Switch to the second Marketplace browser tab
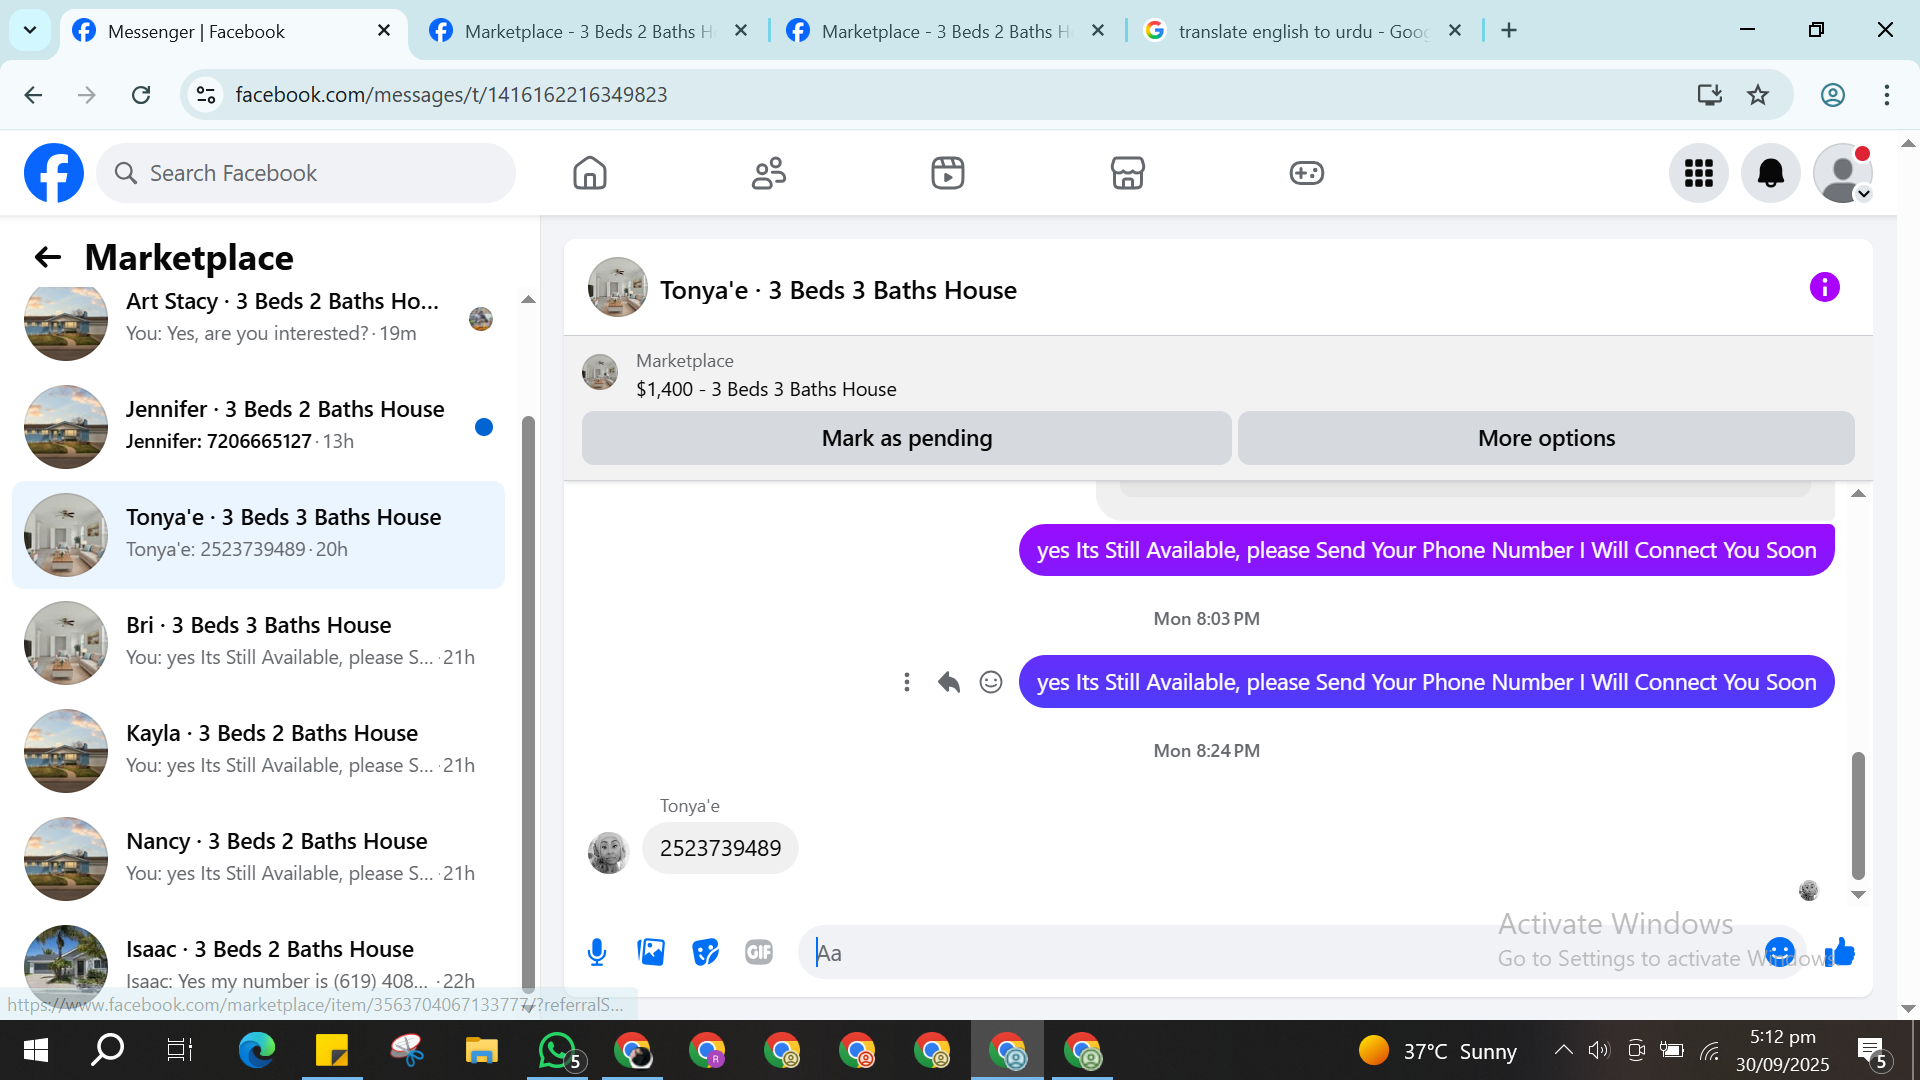Viewport: 1920px width, 1080px height. (590, 31)
